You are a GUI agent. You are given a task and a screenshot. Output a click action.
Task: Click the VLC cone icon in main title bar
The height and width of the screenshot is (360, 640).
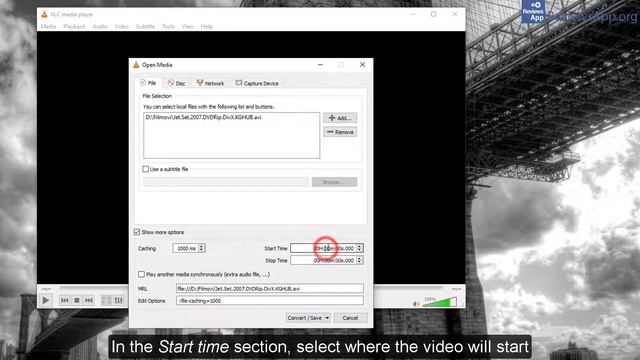[x=44, y=14]
